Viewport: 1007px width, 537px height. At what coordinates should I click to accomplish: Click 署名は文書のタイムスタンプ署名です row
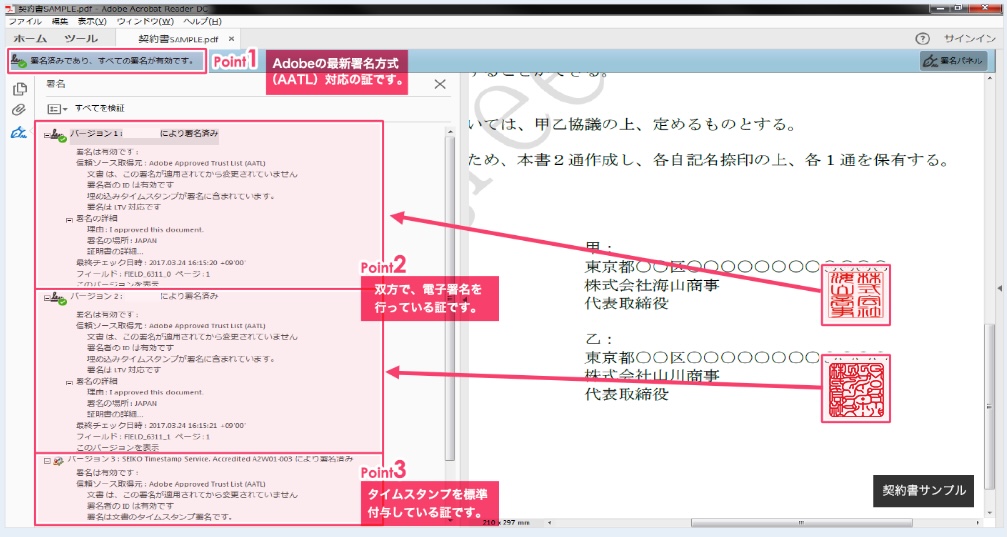[159, 517]
